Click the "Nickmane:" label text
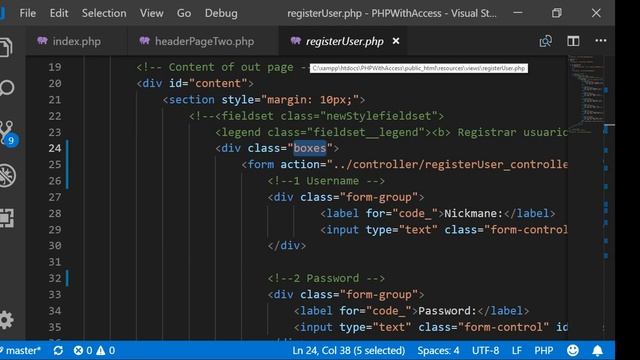 coord(473,213)
